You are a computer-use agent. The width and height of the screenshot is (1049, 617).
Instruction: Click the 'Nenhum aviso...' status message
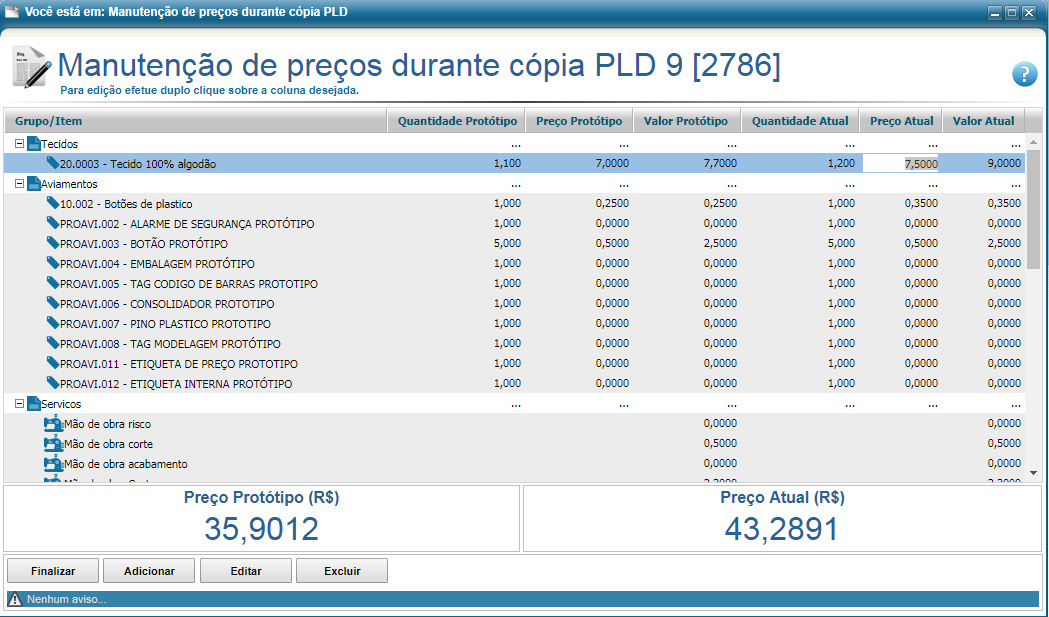point(66,600)
